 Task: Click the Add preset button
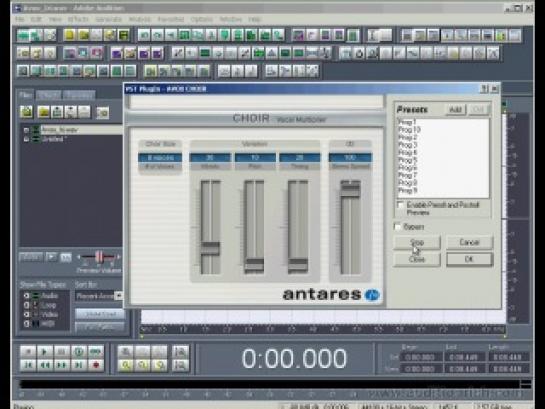[x=456, y=109]
